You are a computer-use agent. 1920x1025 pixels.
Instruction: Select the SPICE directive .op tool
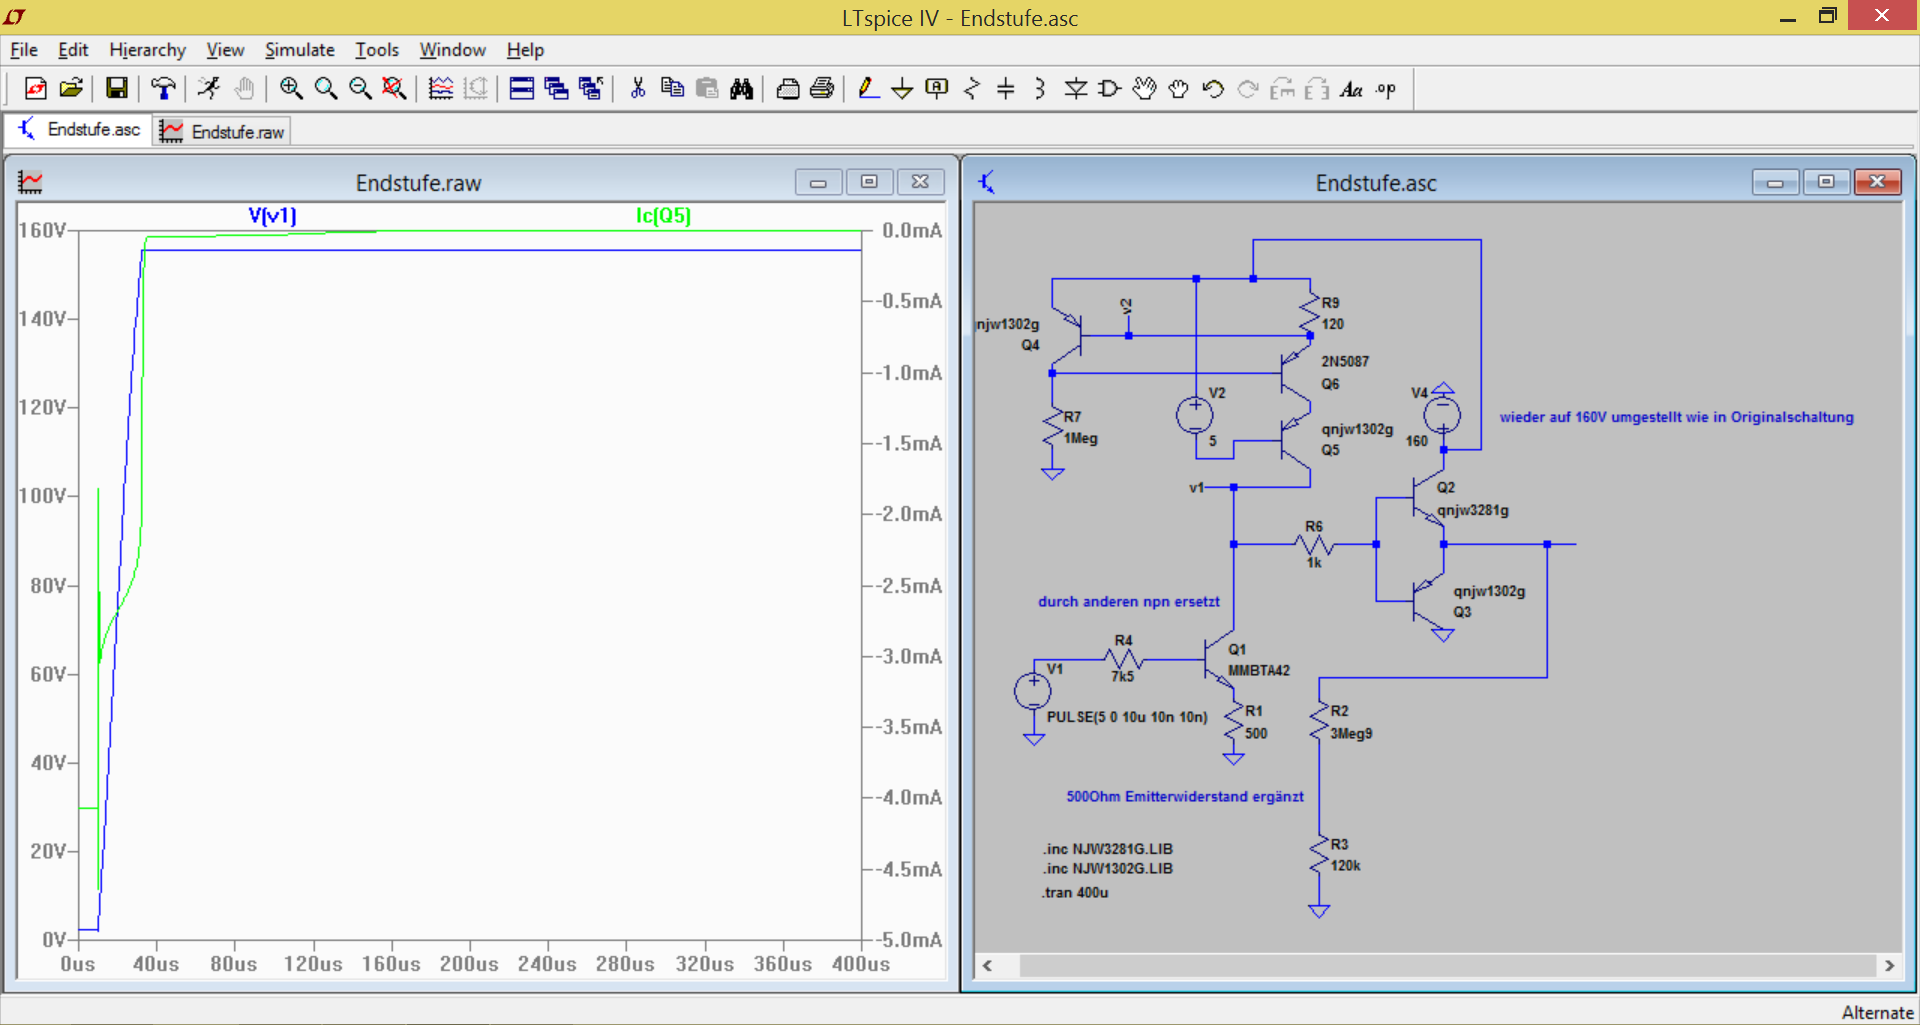pyautogui.click(x=1386, y=89)
